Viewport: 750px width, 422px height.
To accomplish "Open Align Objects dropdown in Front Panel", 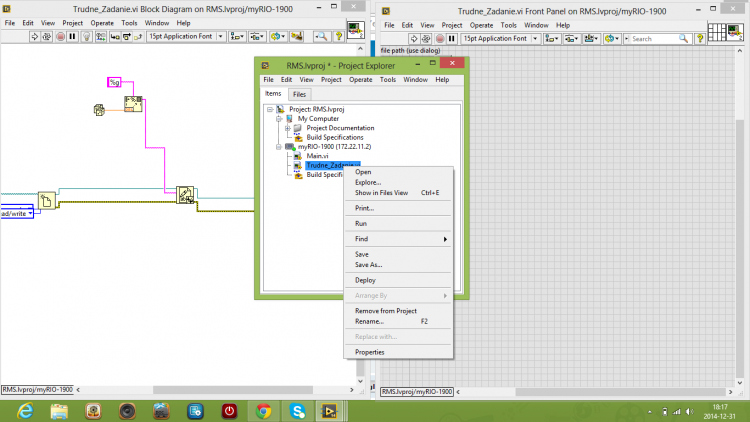I will pyautogui.click(x=552, y=39).
